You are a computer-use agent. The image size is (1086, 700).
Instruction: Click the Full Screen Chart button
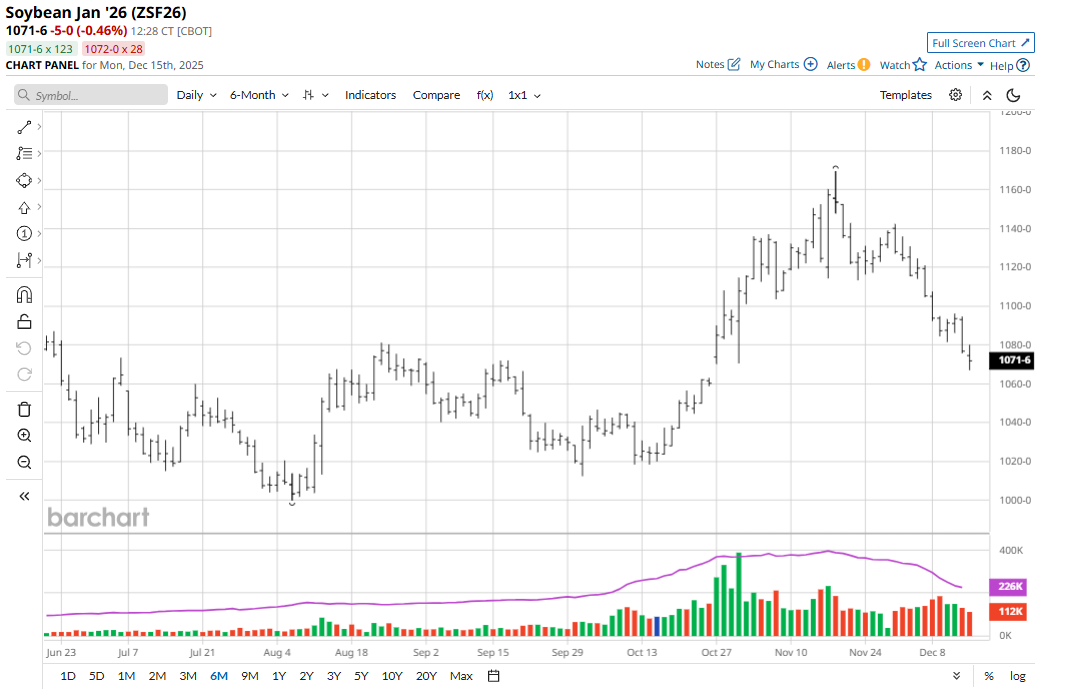pyautogui.click(x=981, y=43)
